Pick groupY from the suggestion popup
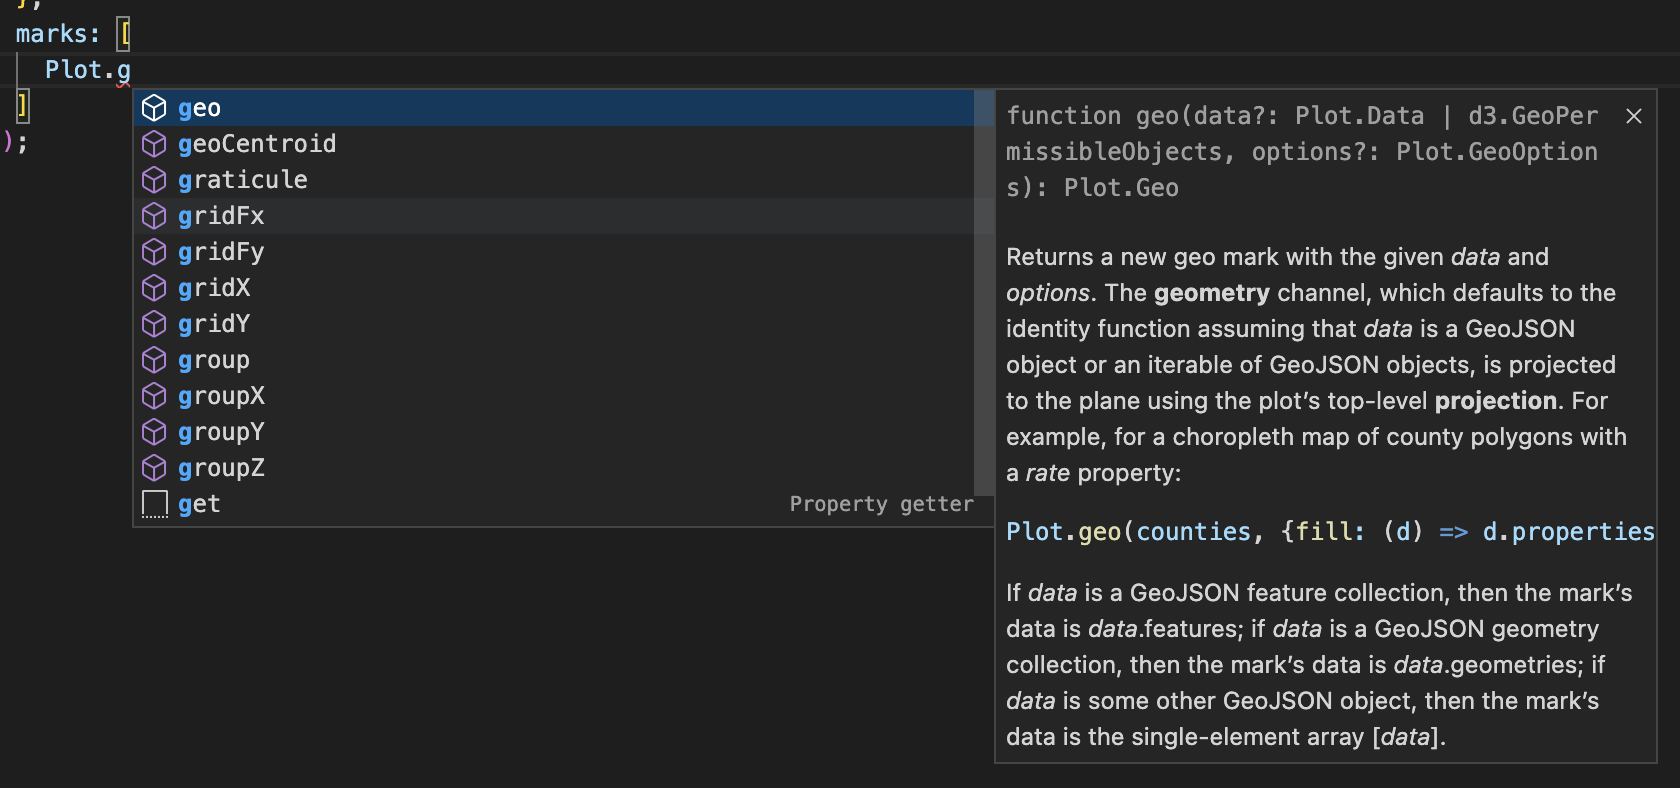1680x788 pixels. [x=221, y=432]
